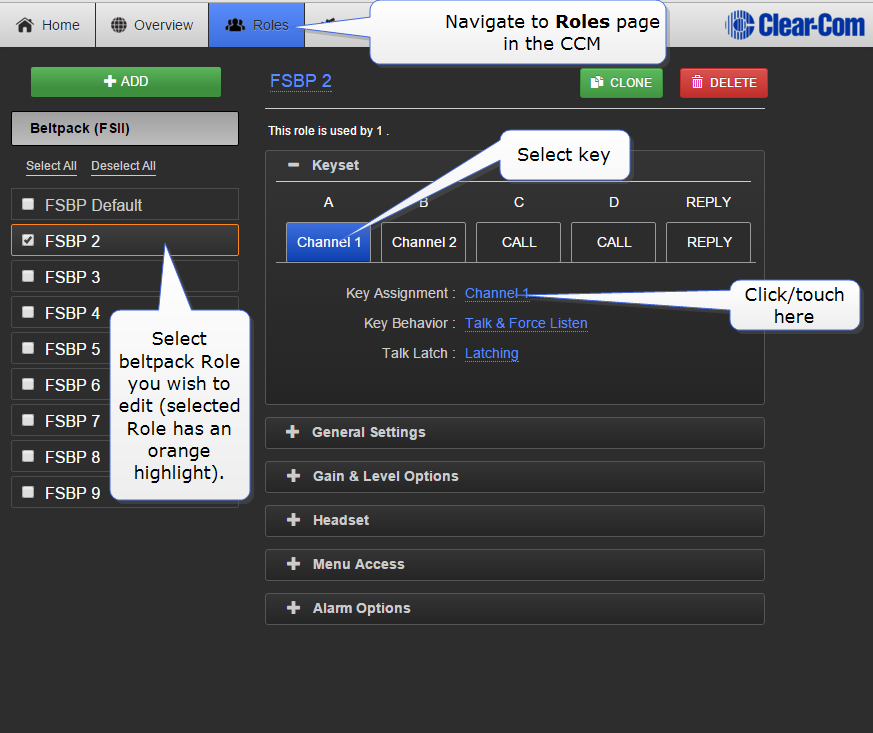Click the people icon on Roles tab

point(235,25)
